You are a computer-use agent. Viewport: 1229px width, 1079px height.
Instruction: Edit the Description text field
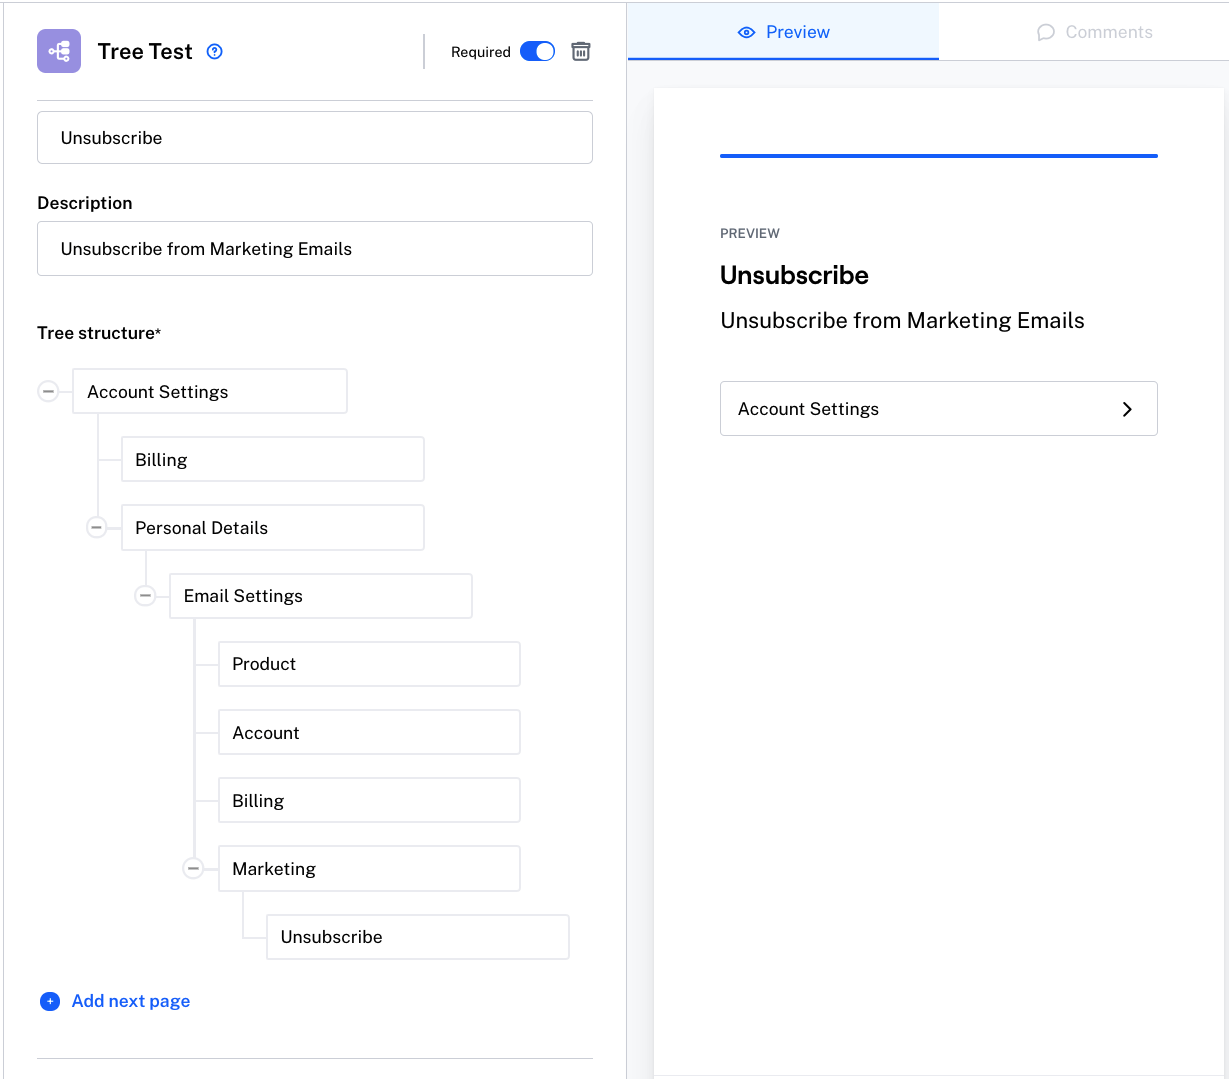pyautogui.click(x=315, y=249)
